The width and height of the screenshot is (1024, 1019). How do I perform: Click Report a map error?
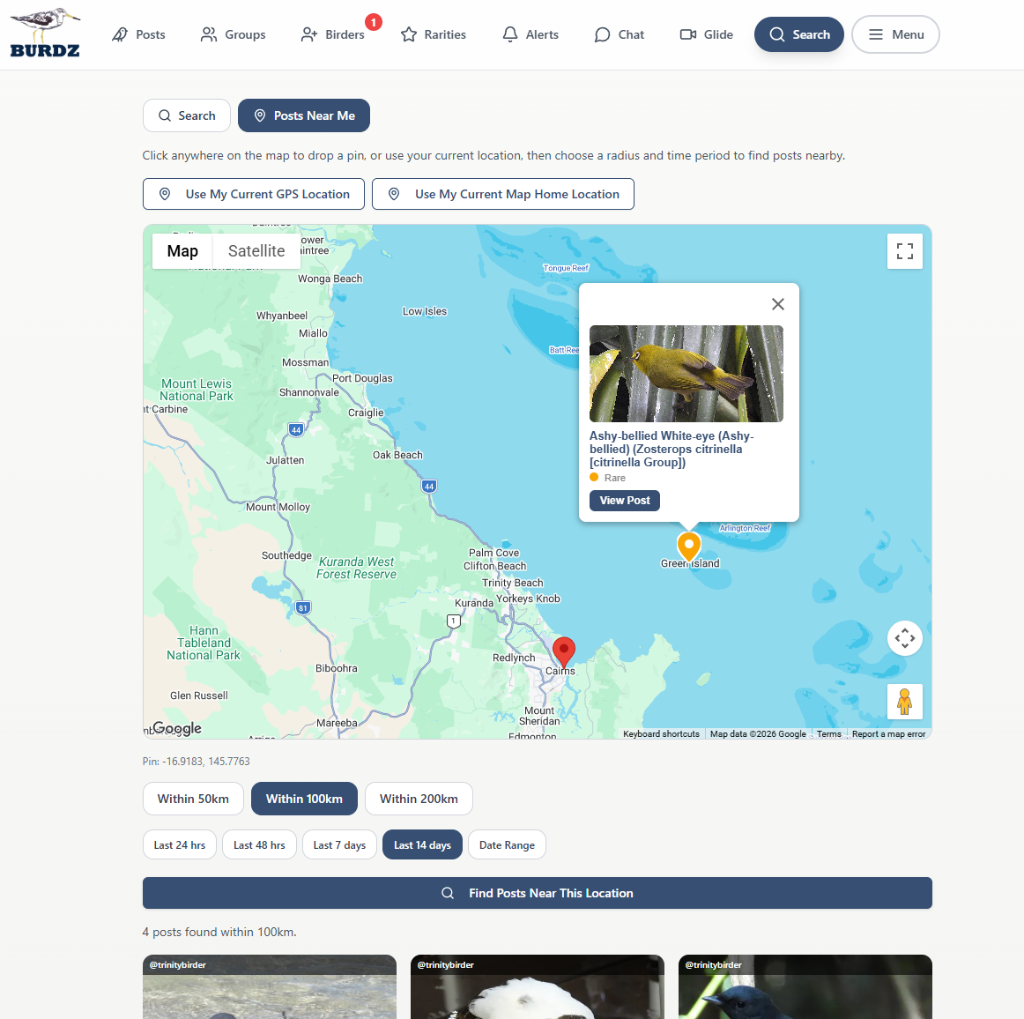[x=888, y=734]
